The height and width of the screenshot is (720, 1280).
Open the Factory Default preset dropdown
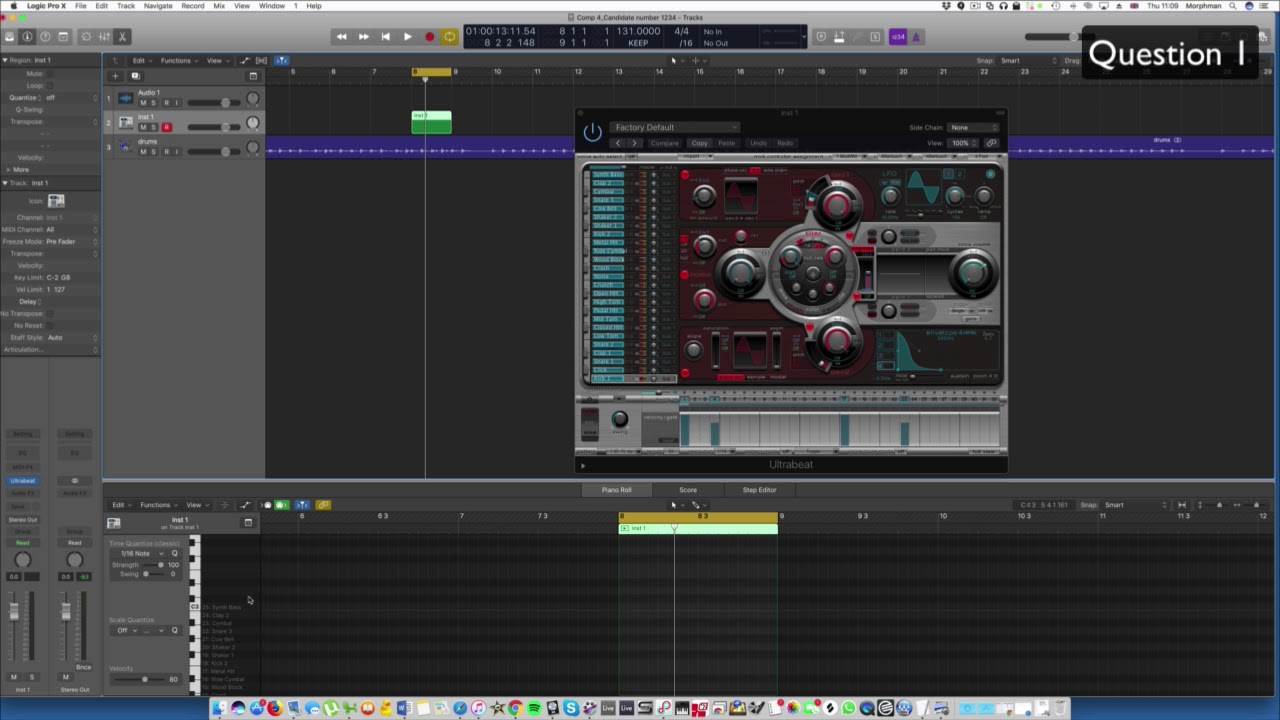click(674, 128)
